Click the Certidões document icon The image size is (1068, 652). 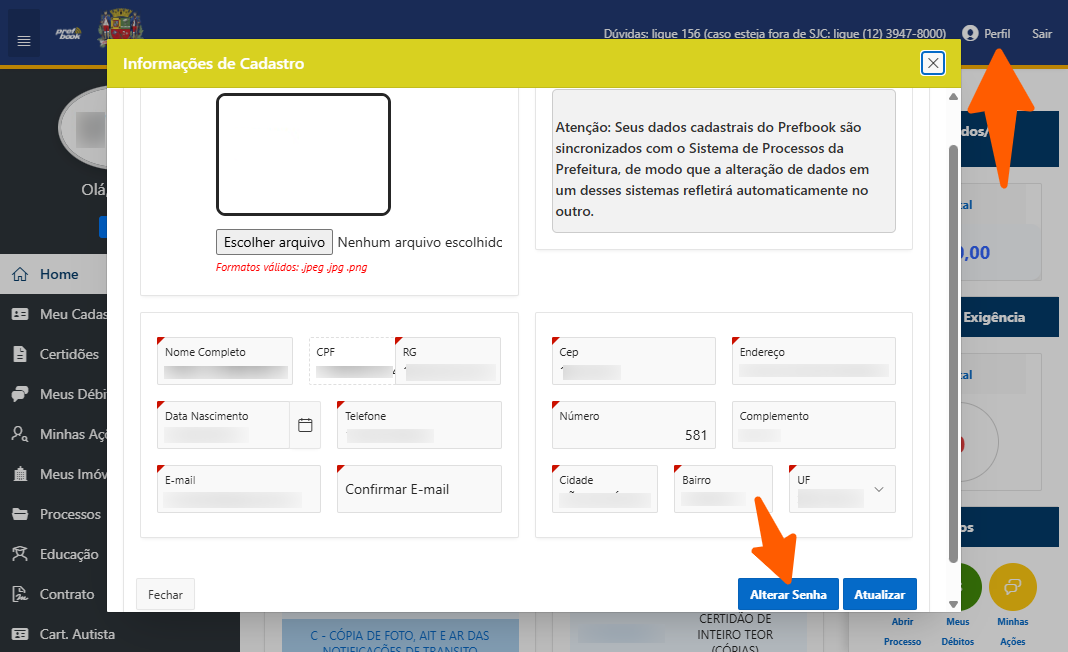(x=20, y=354)
